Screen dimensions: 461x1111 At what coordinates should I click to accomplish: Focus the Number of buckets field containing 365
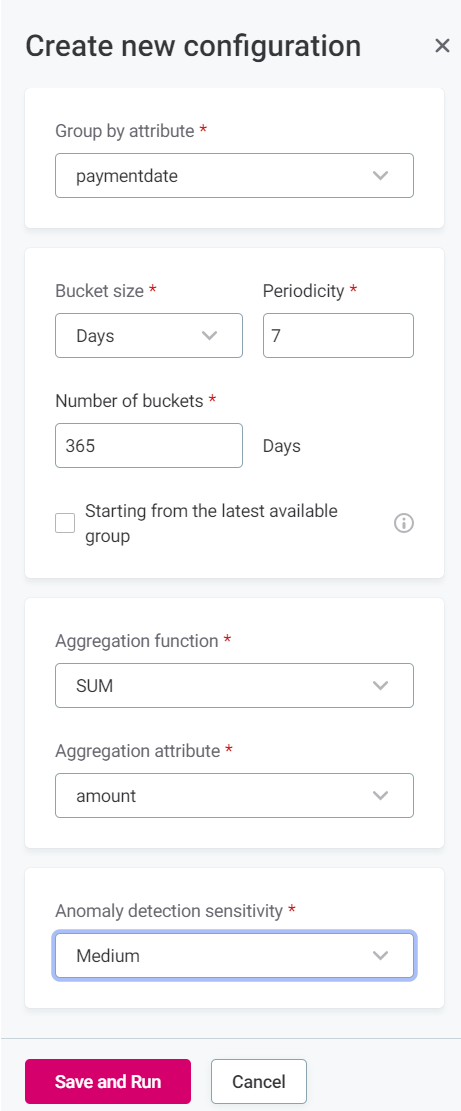point(149,446)
